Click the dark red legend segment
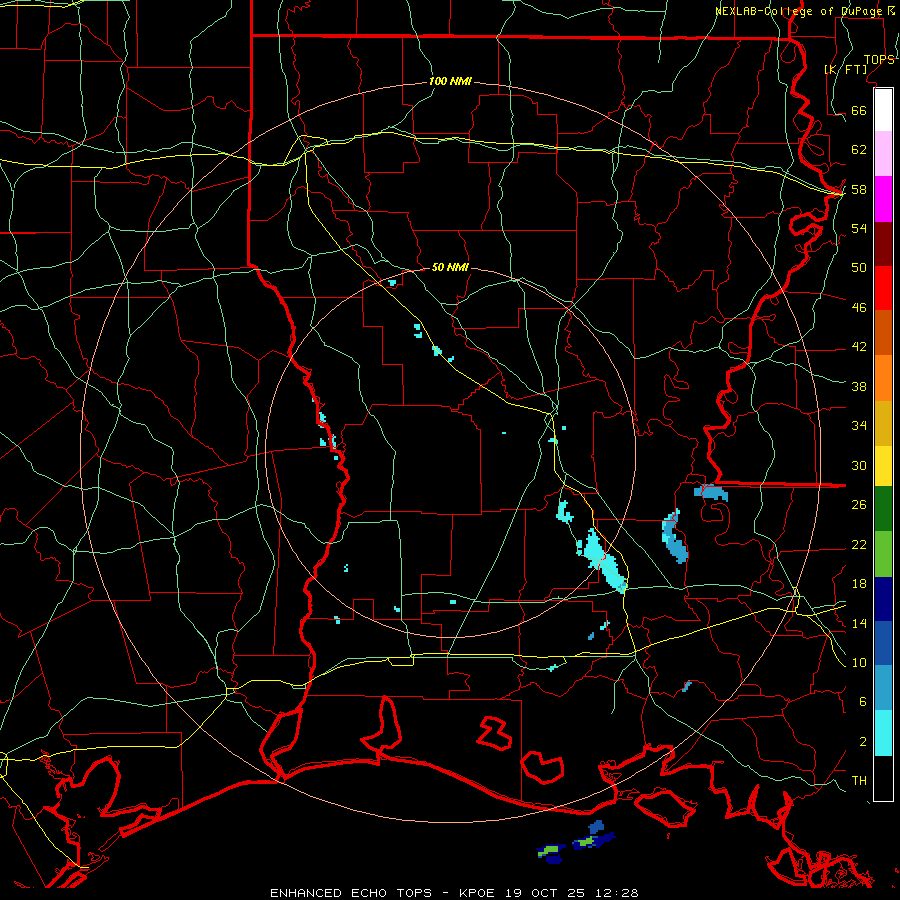This screenshot has height=900, width=900. point(883,243)
